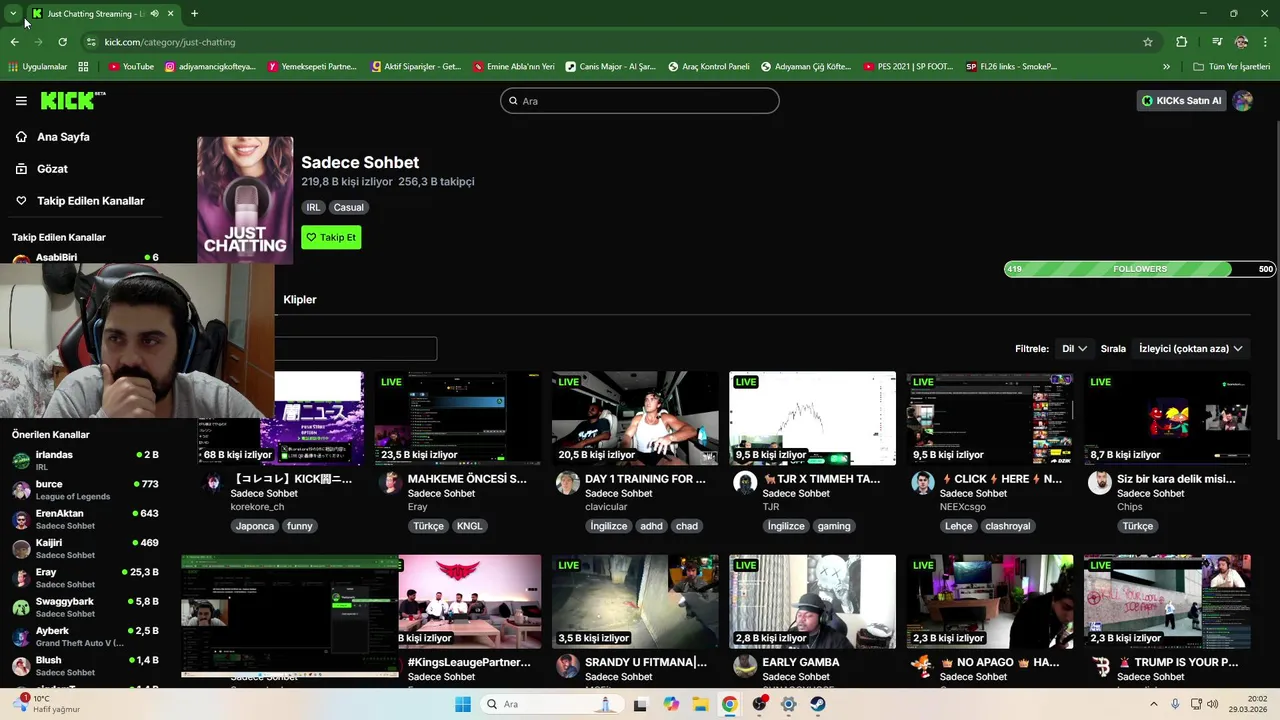Open the clavicular channel link
1280x720 pixels.
point(606,507)
